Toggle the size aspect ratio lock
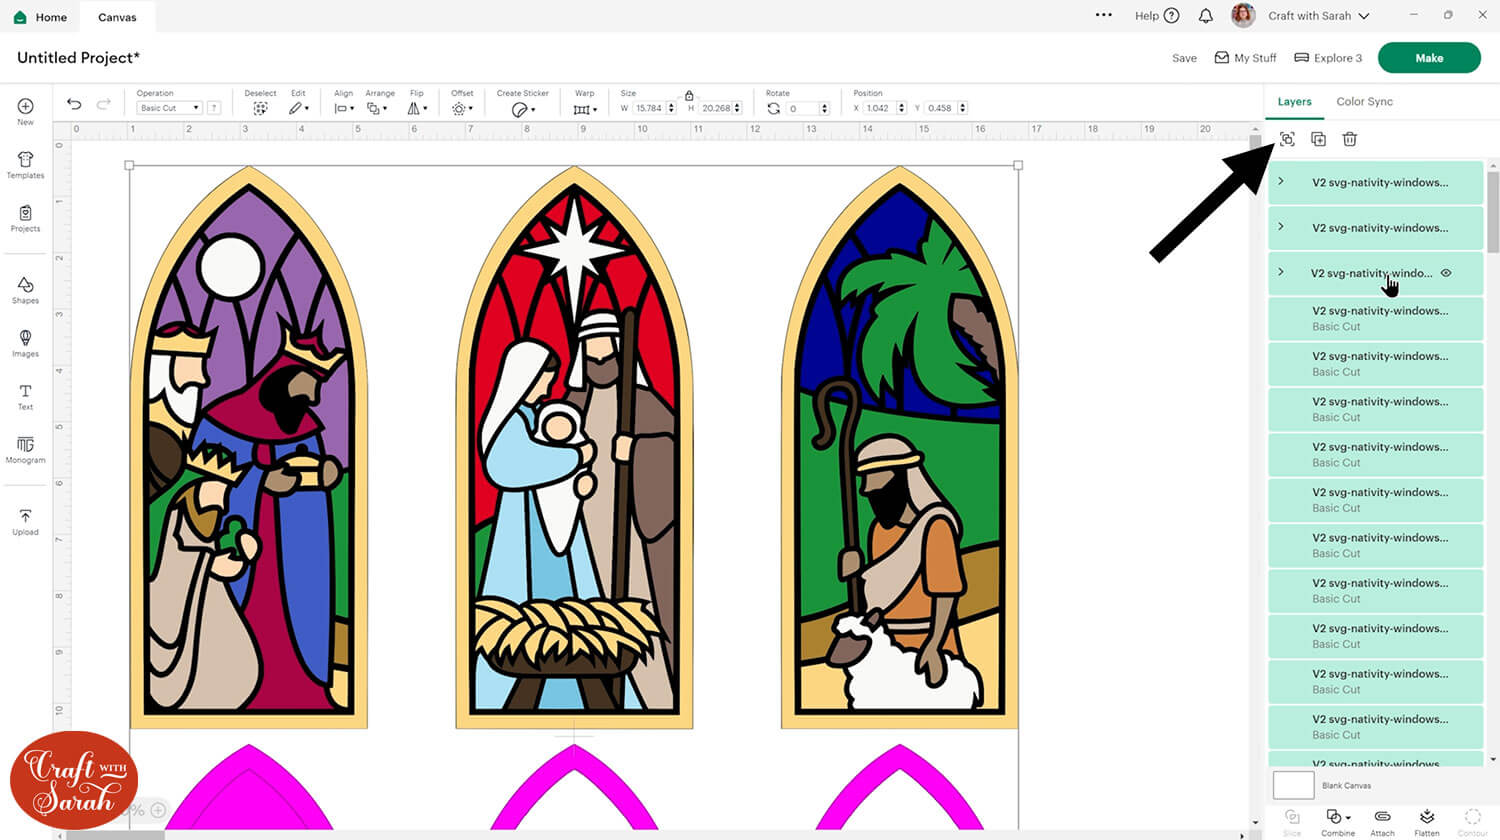Screen dimensions: 1500x840 pos(689,95)
